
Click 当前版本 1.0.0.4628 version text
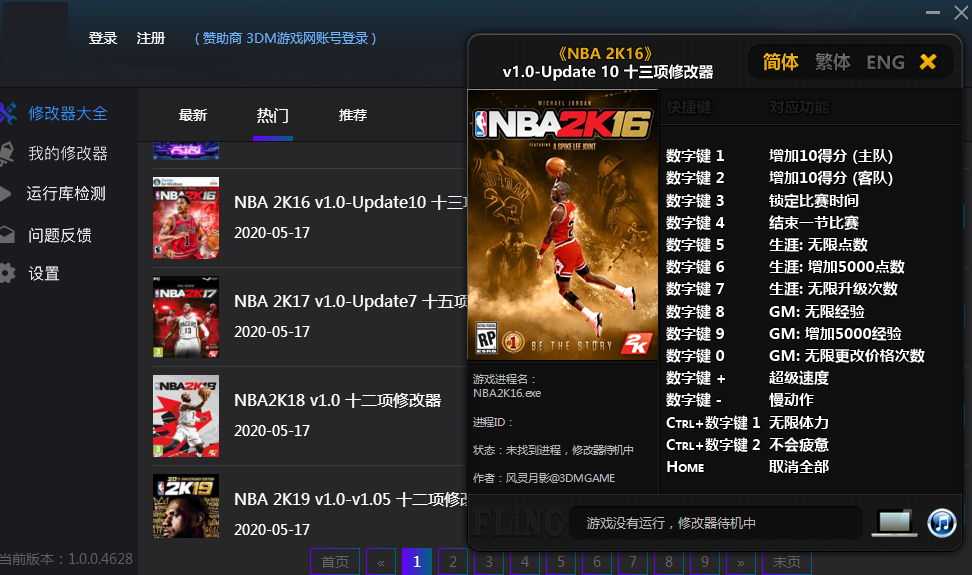coord(66,559)
